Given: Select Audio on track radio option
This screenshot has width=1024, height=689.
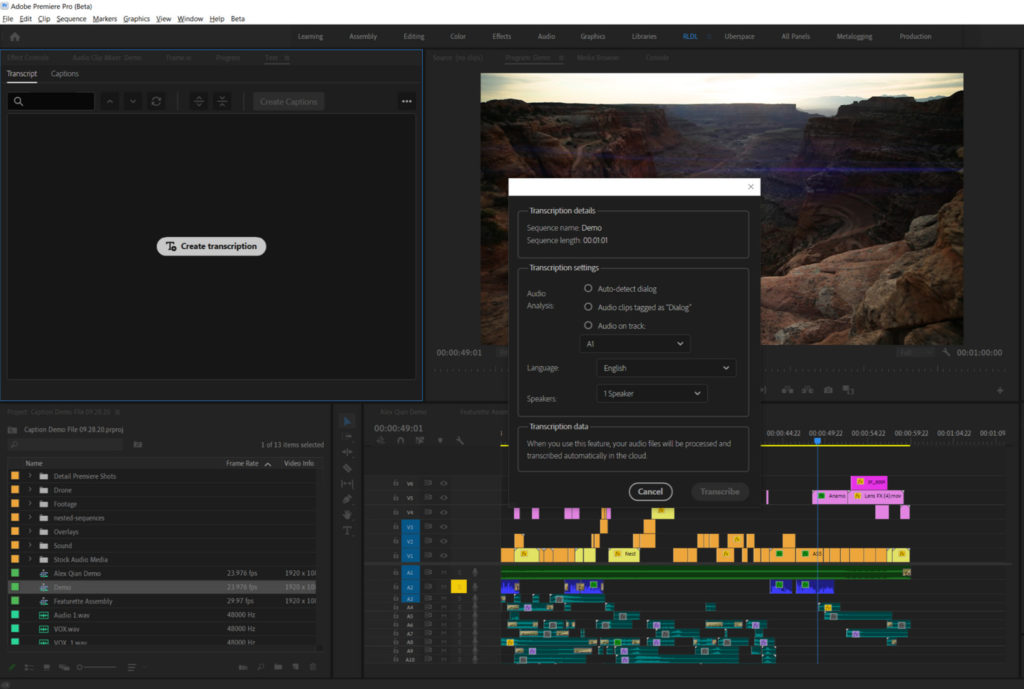Looking at the screenshot, I should tap(588, 325).
